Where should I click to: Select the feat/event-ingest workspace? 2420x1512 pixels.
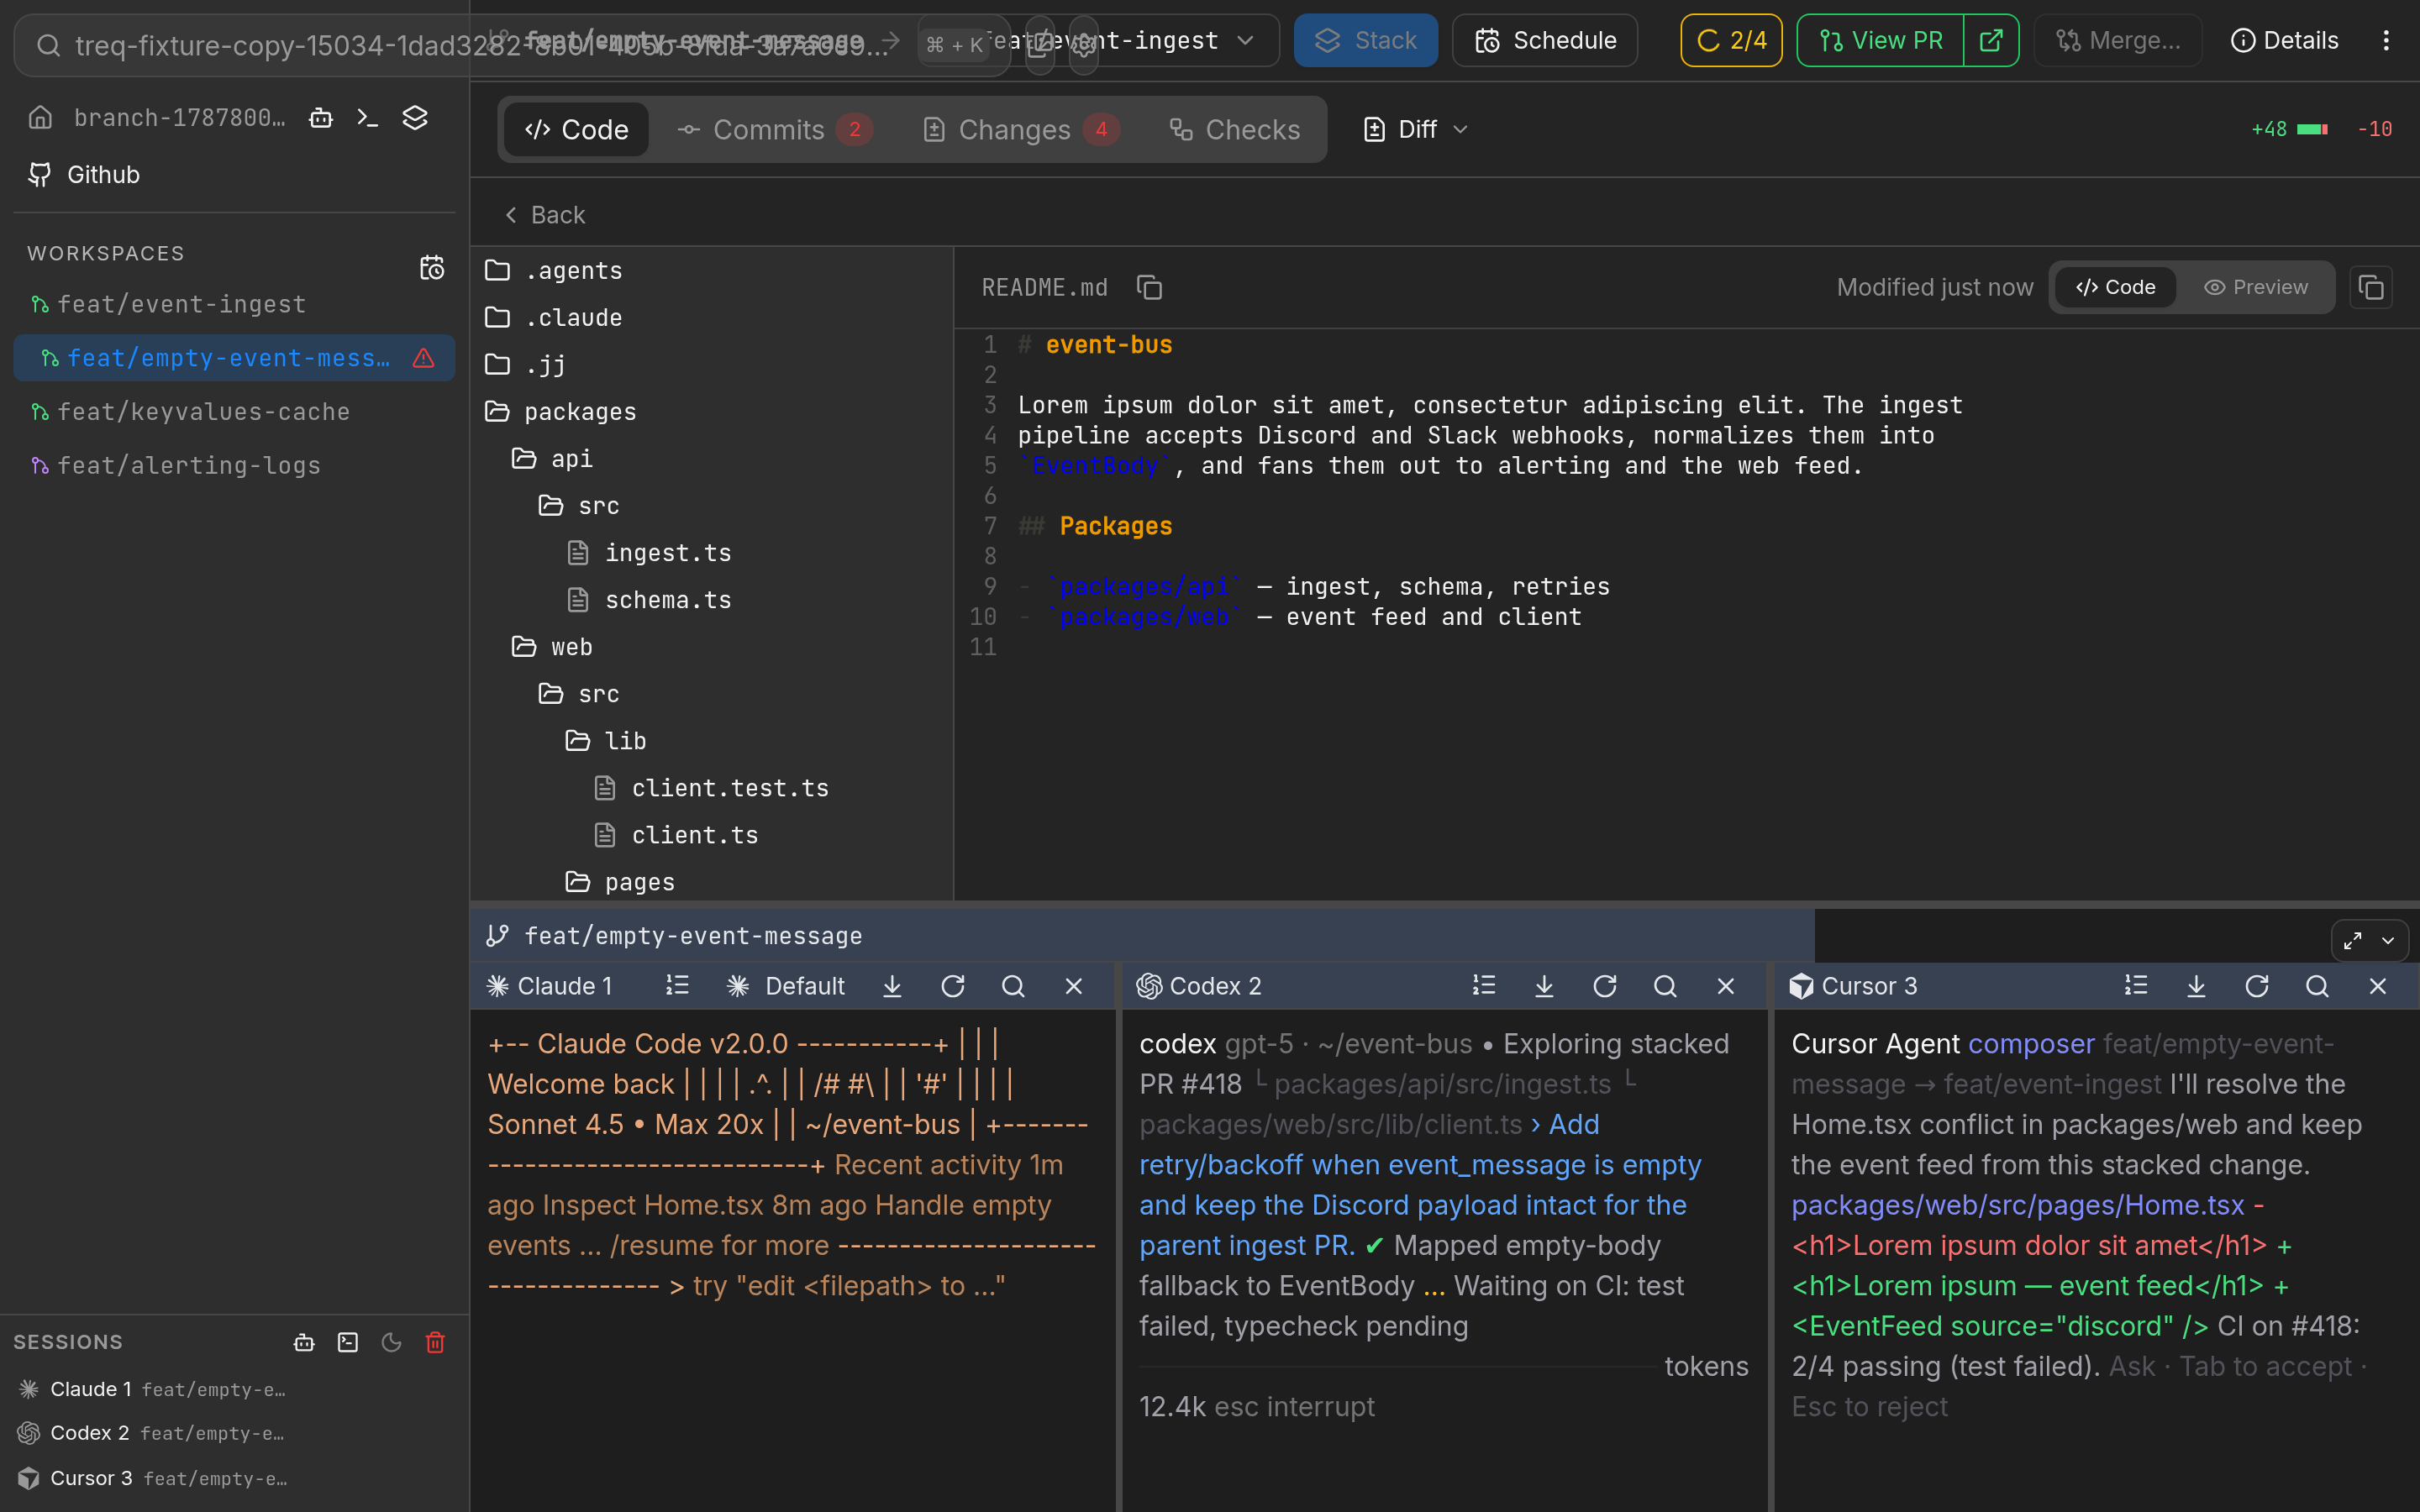pyautogui.click(x=234, y=304)
